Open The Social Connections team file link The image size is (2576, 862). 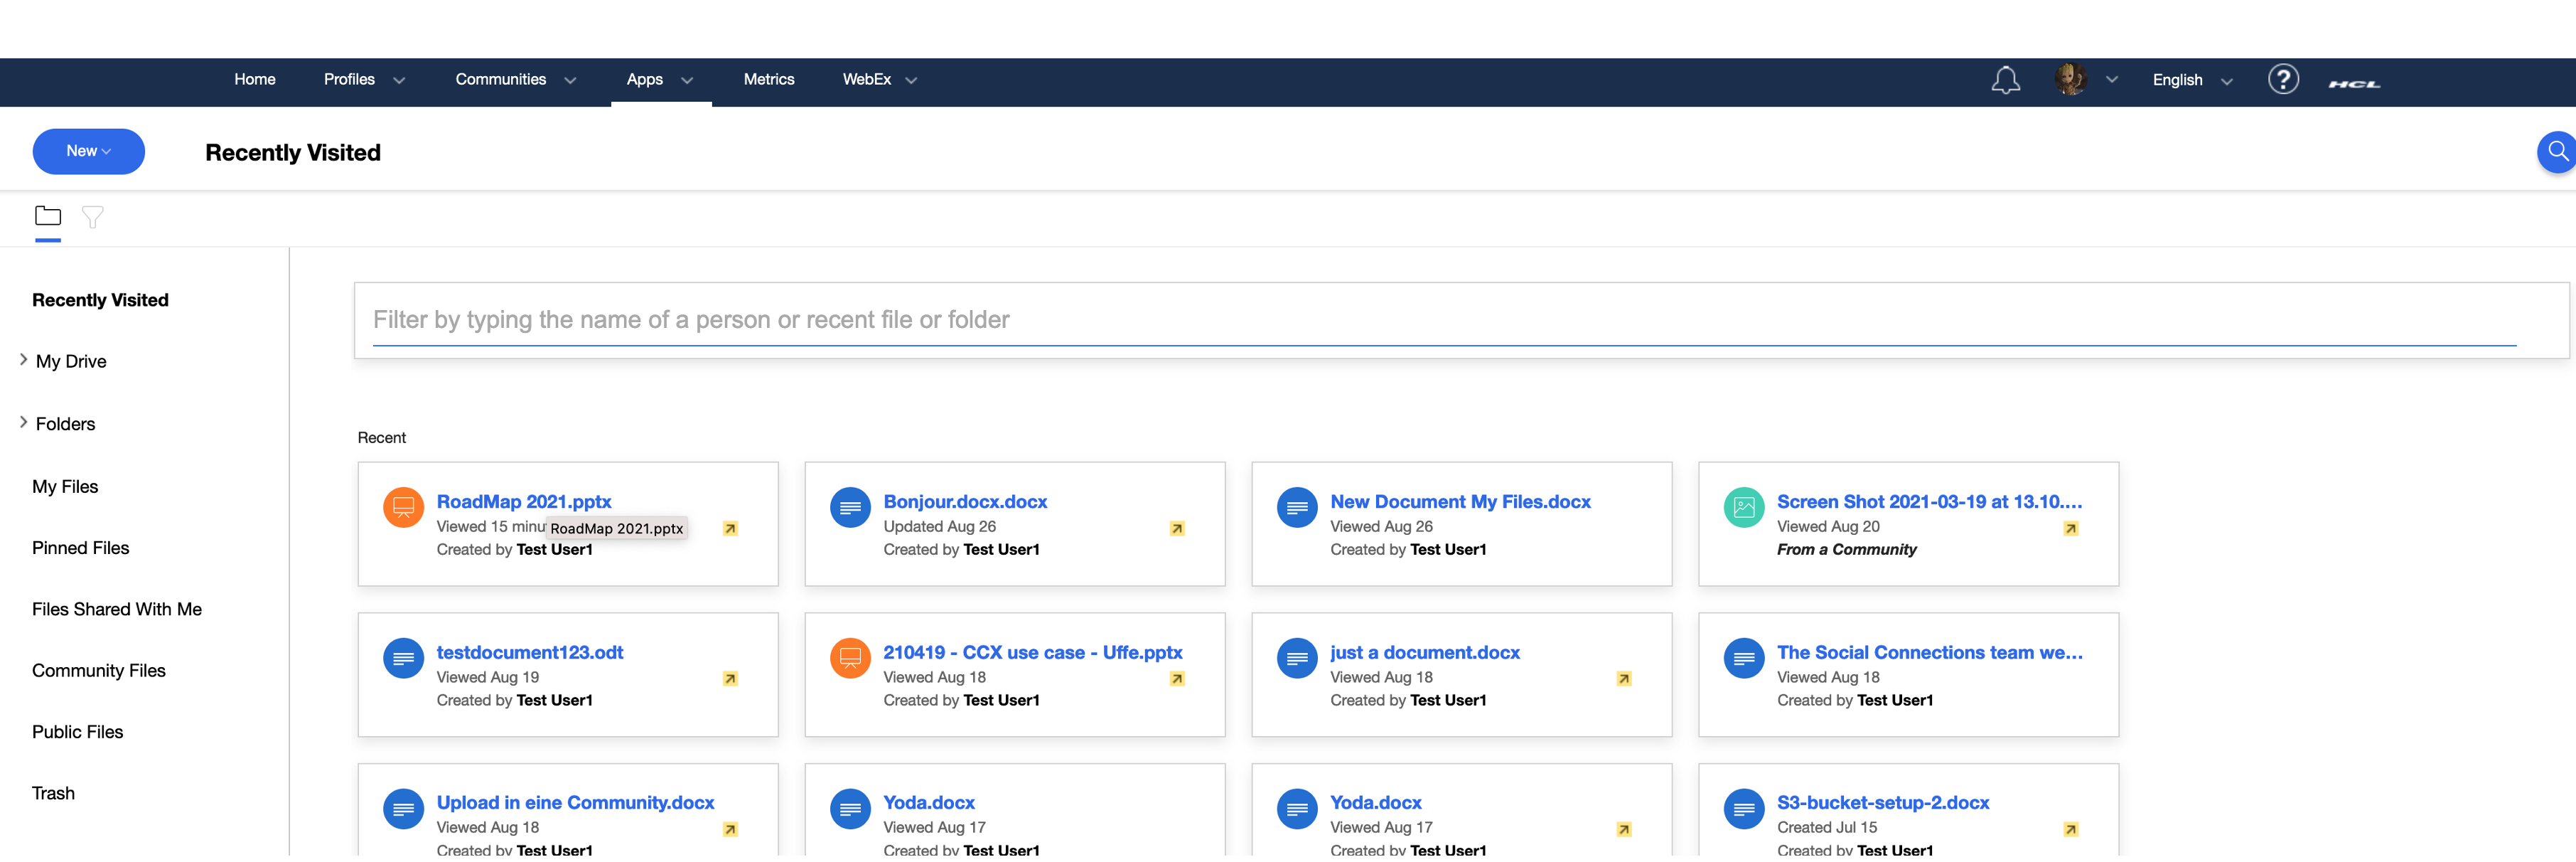click(1930, 653)
